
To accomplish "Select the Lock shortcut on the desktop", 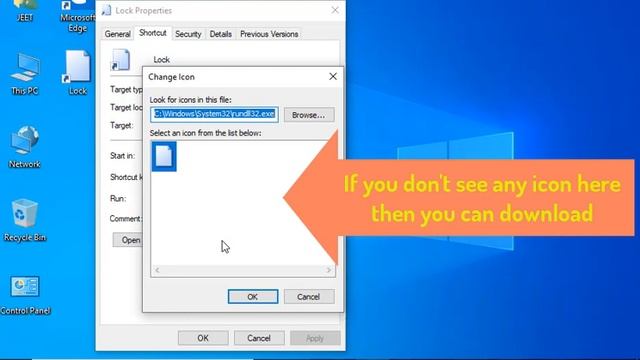I will click(x=77, y=73).
